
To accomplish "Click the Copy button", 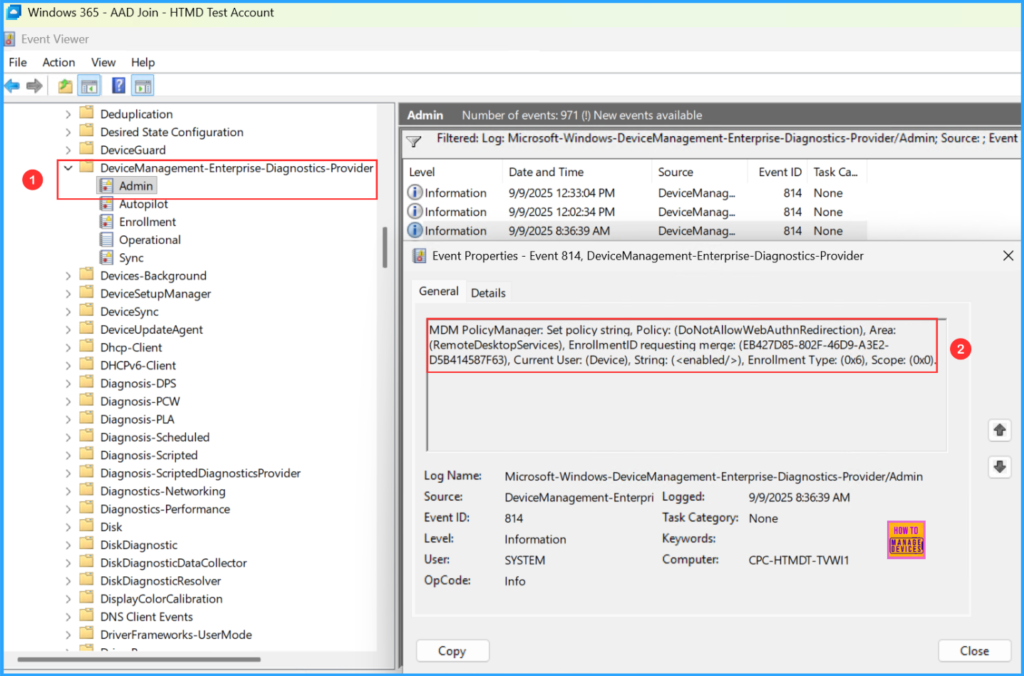I will [x=452, y=651].
